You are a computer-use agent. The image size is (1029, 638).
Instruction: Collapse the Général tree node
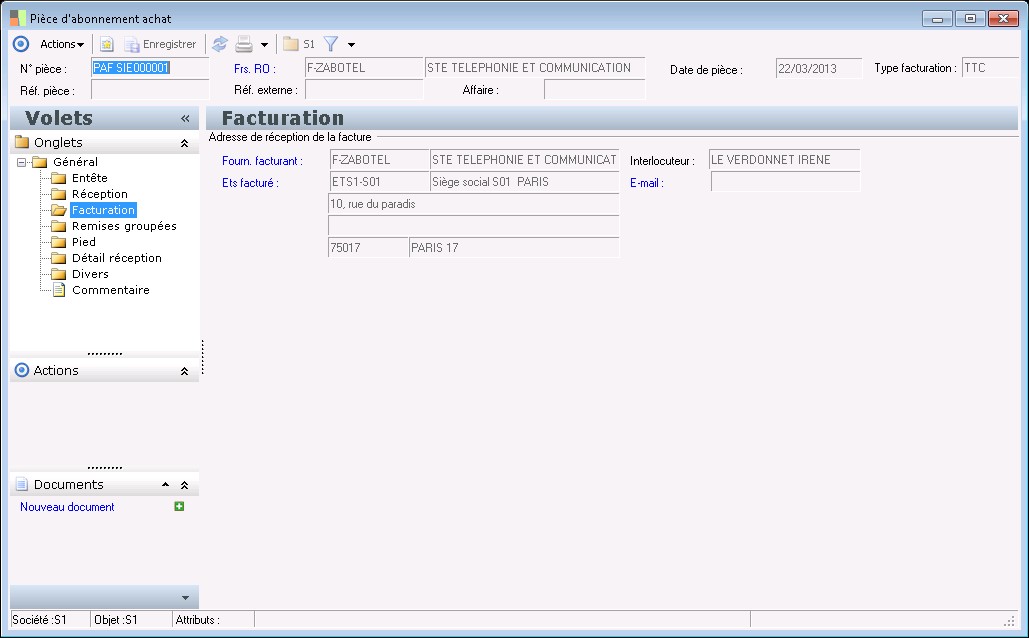[x=22, y=162]
